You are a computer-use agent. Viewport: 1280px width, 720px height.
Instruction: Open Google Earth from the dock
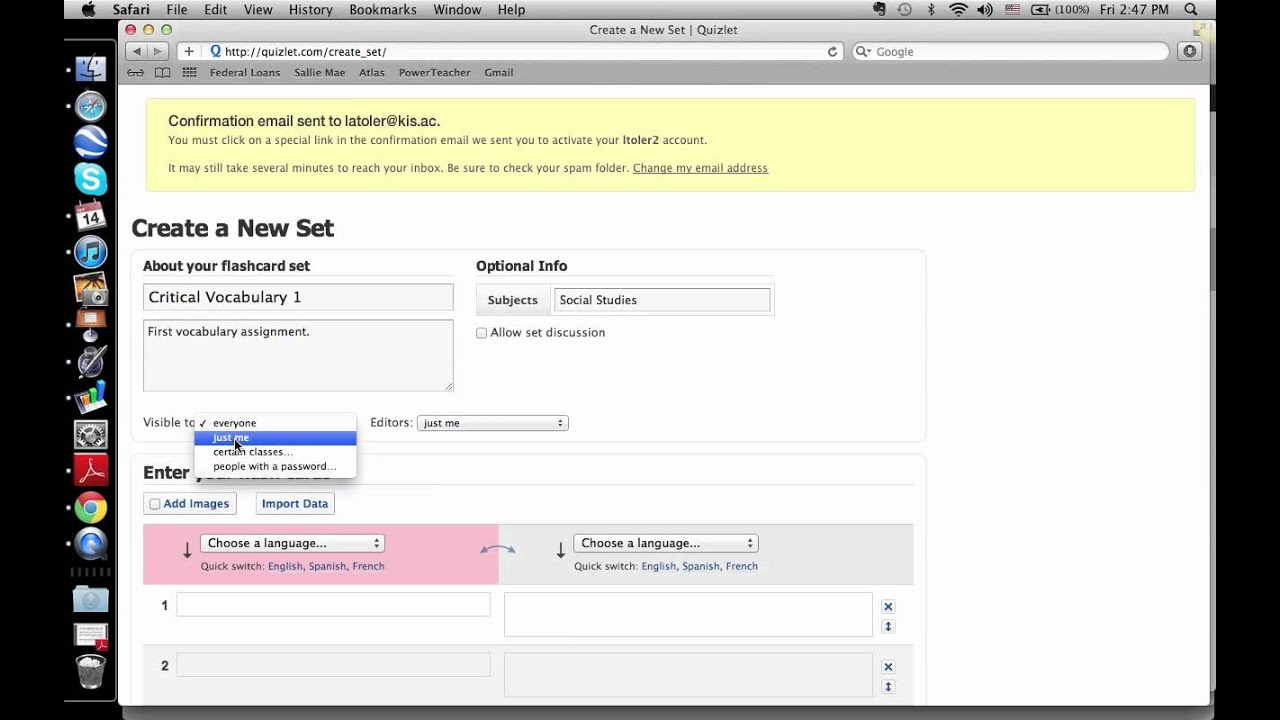90,142
